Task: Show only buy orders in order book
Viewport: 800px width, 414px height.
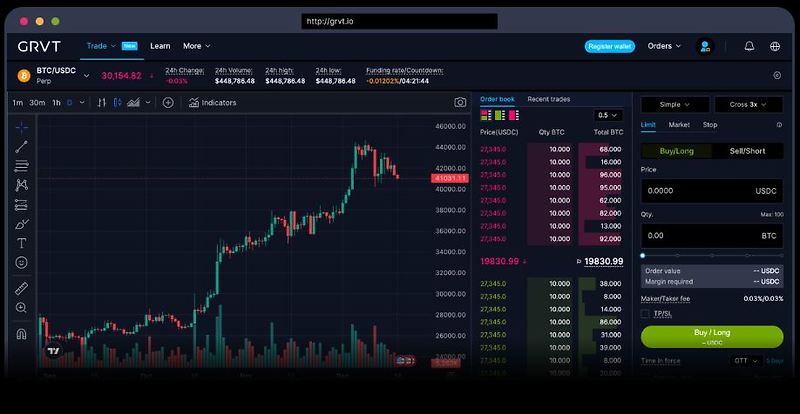Action: point(499,115)
